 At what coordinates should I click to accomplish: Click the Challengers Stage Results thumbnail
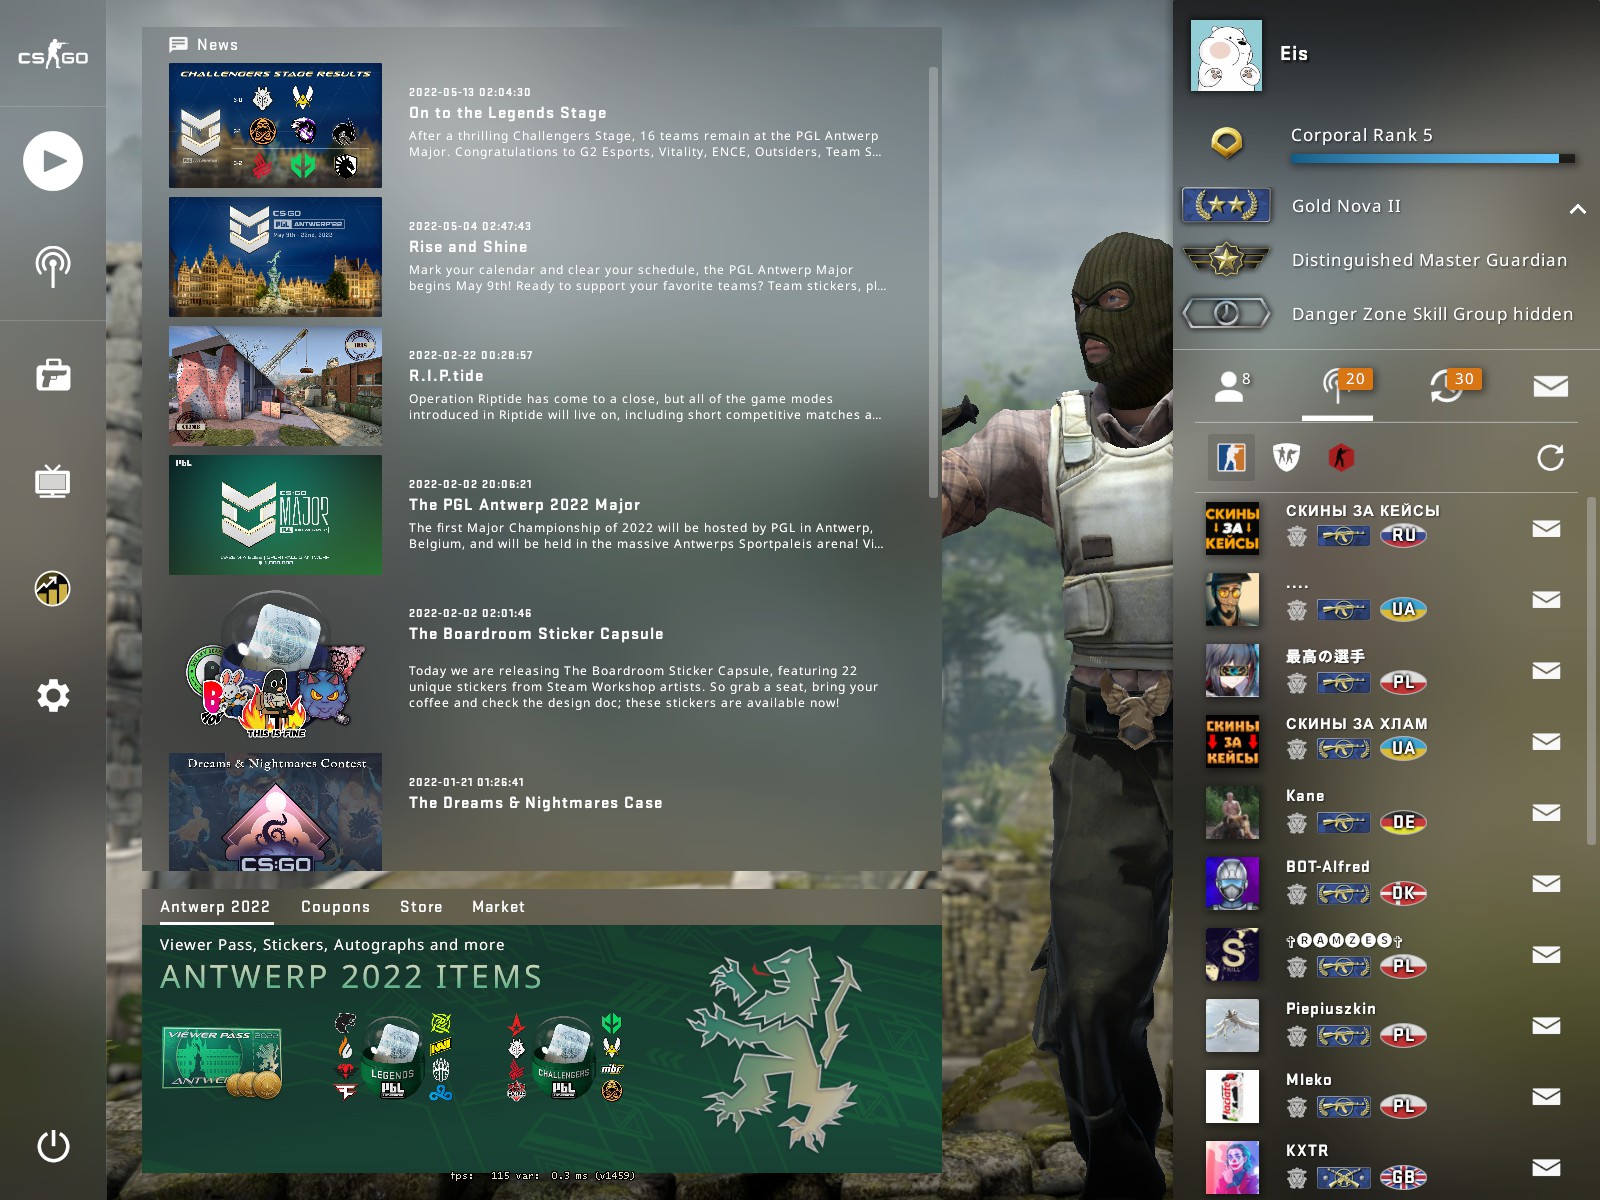click(275, 126)
